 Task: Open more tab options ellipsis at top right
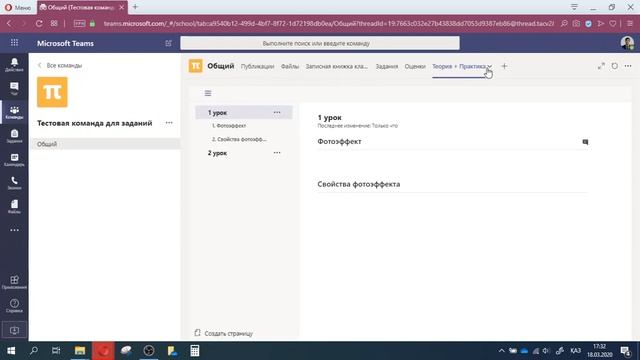(628, 66)
